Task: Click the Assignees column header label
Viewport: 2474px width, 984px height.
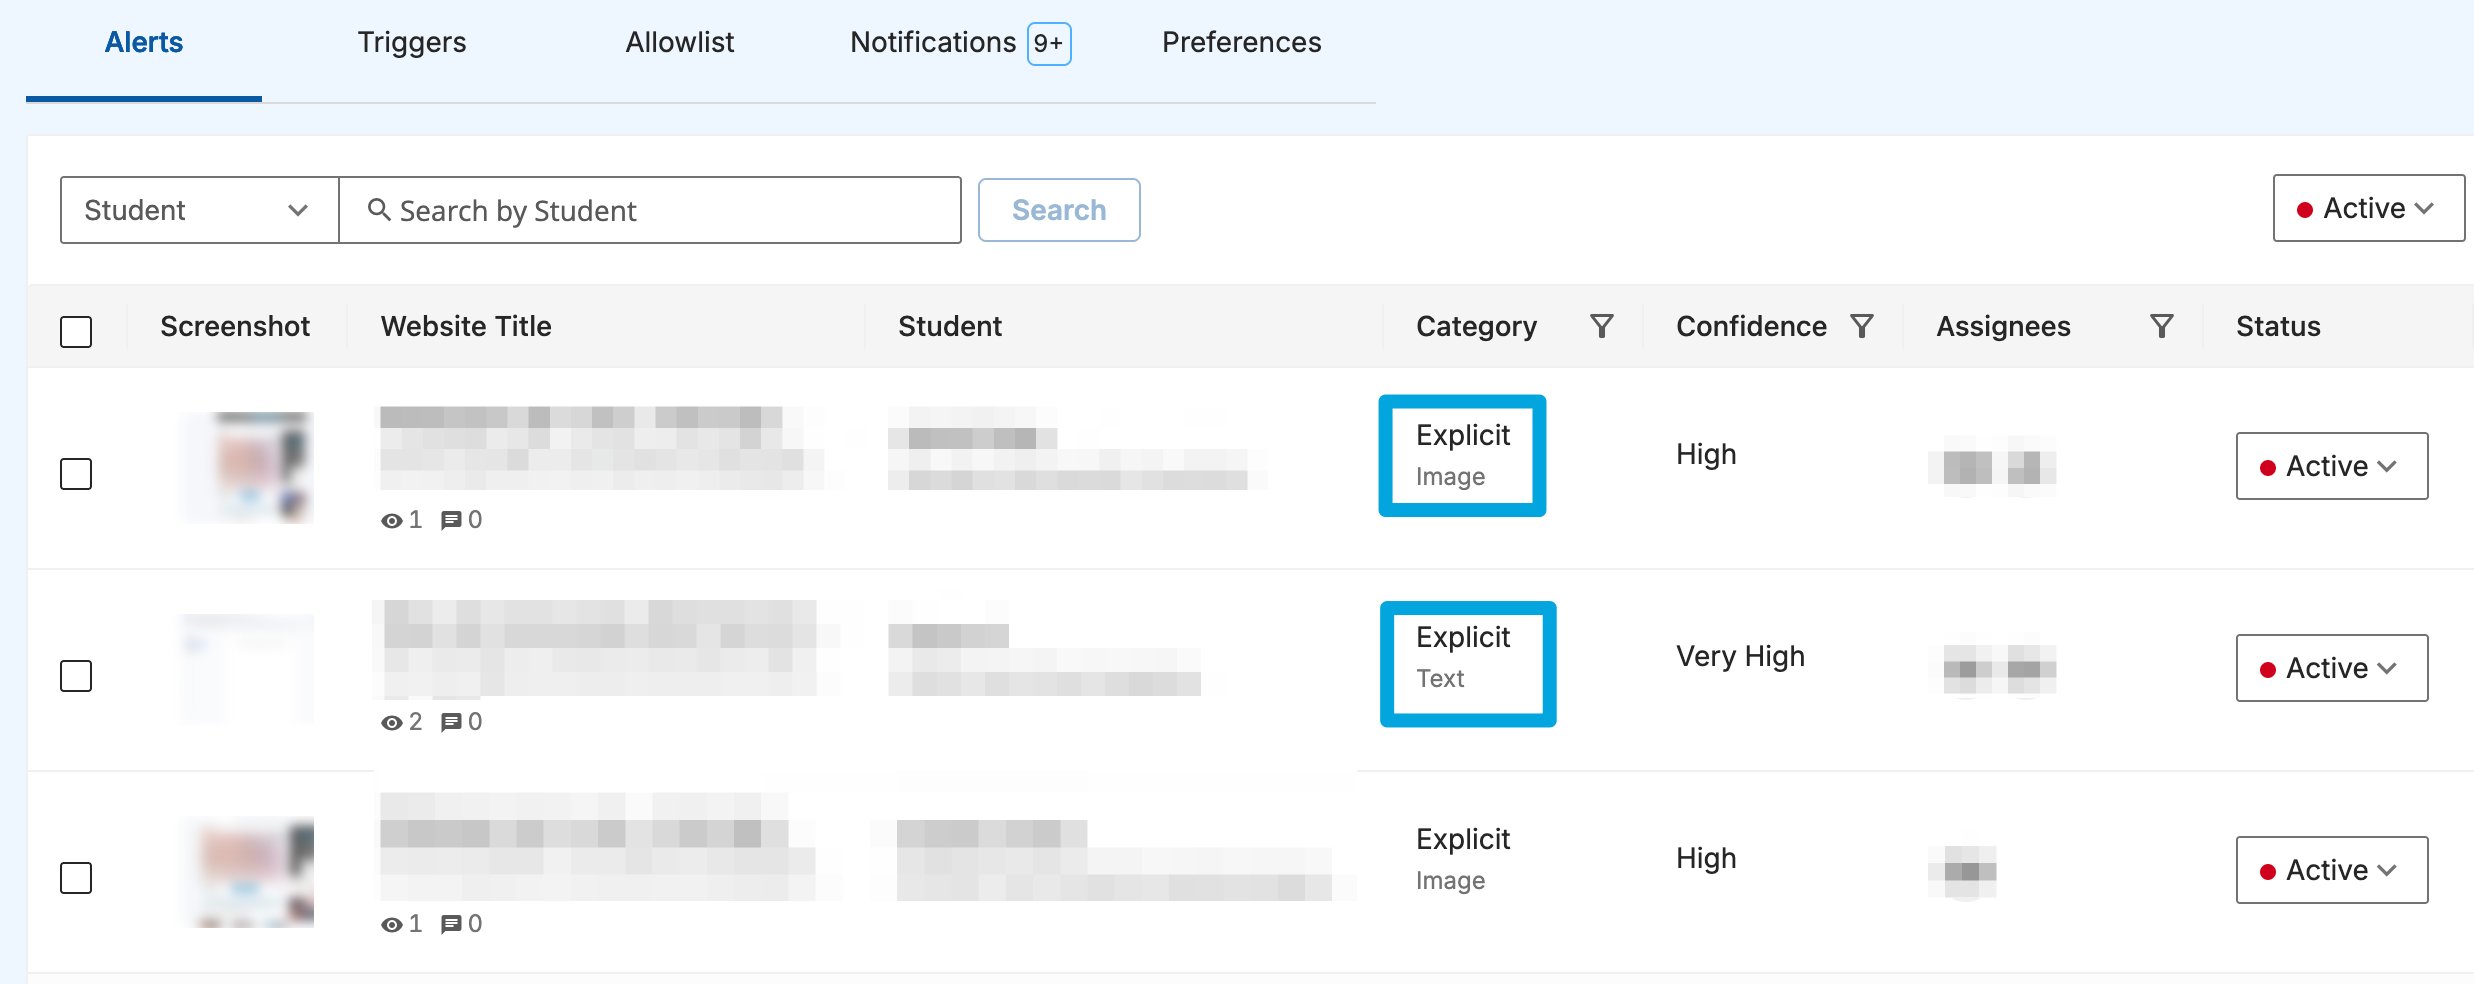Action: pos(2003,326)
